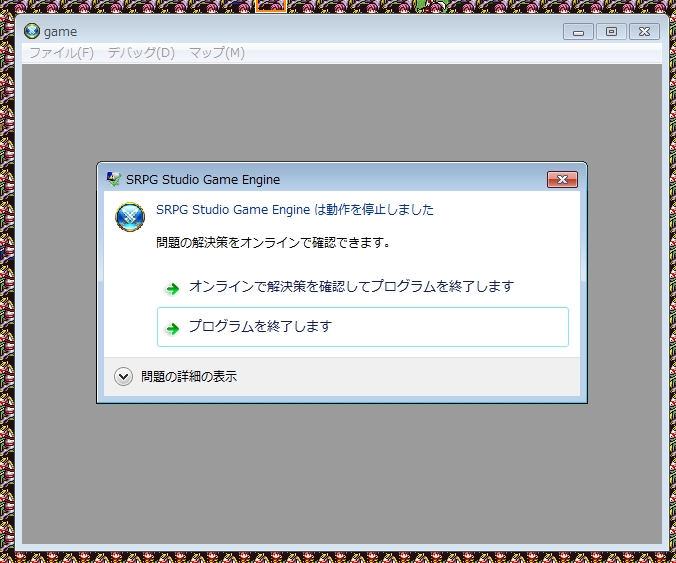The image size is (676, 563).
Task: Open the マップ(M) menu
Action: pyautogui.click(x=217, y=53)
